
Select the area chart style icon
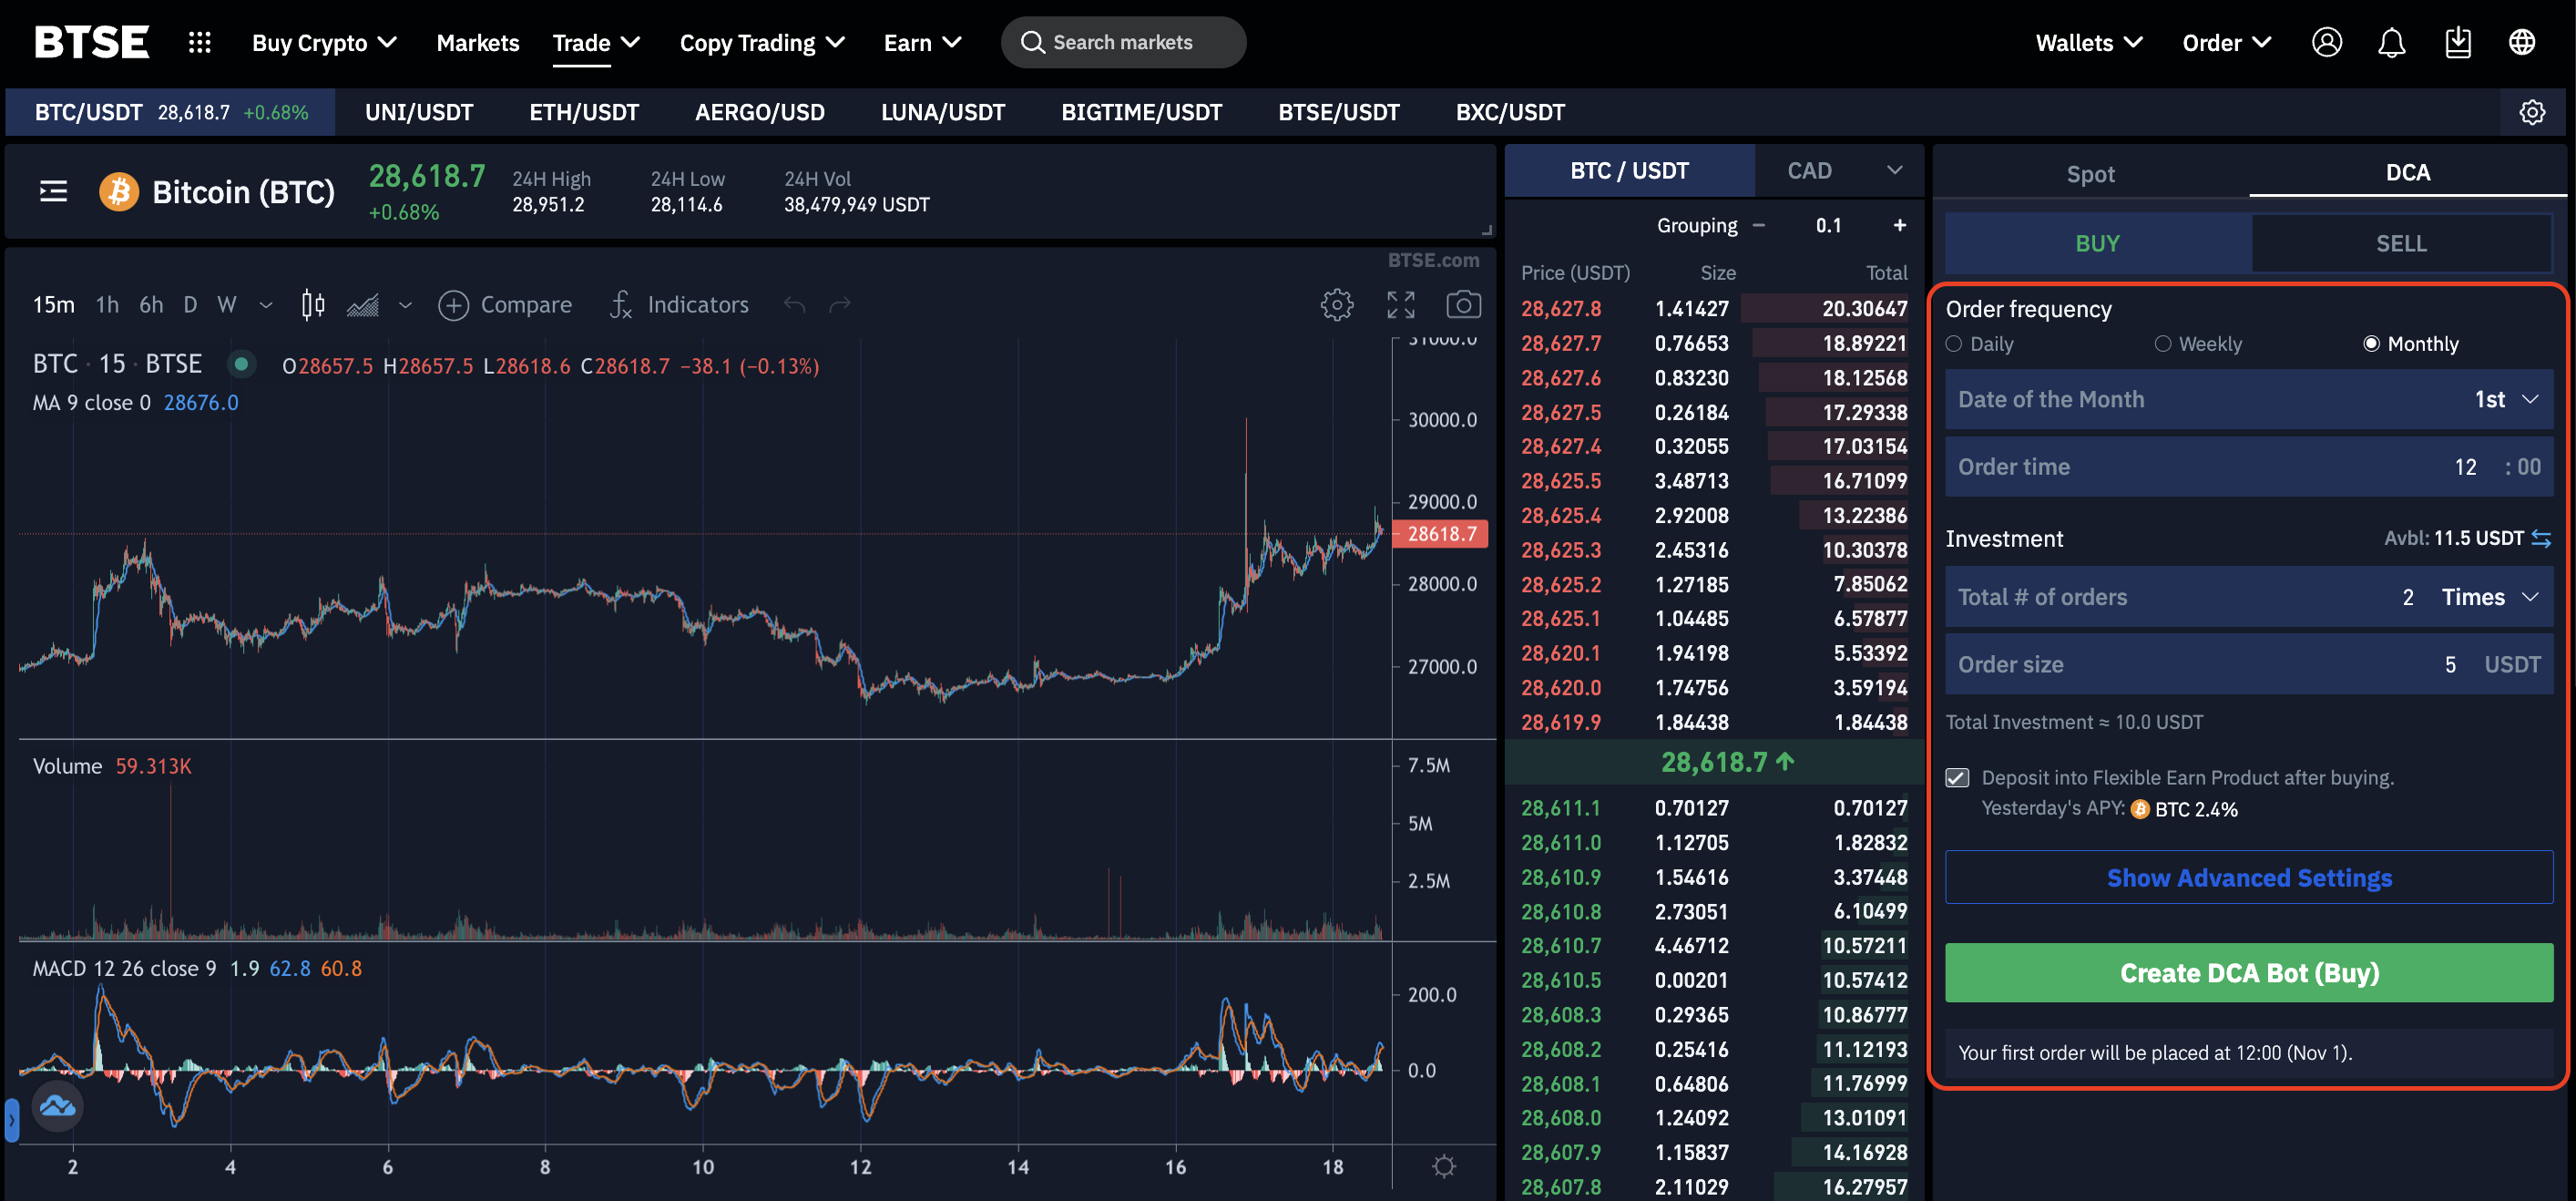pos(363,304)
